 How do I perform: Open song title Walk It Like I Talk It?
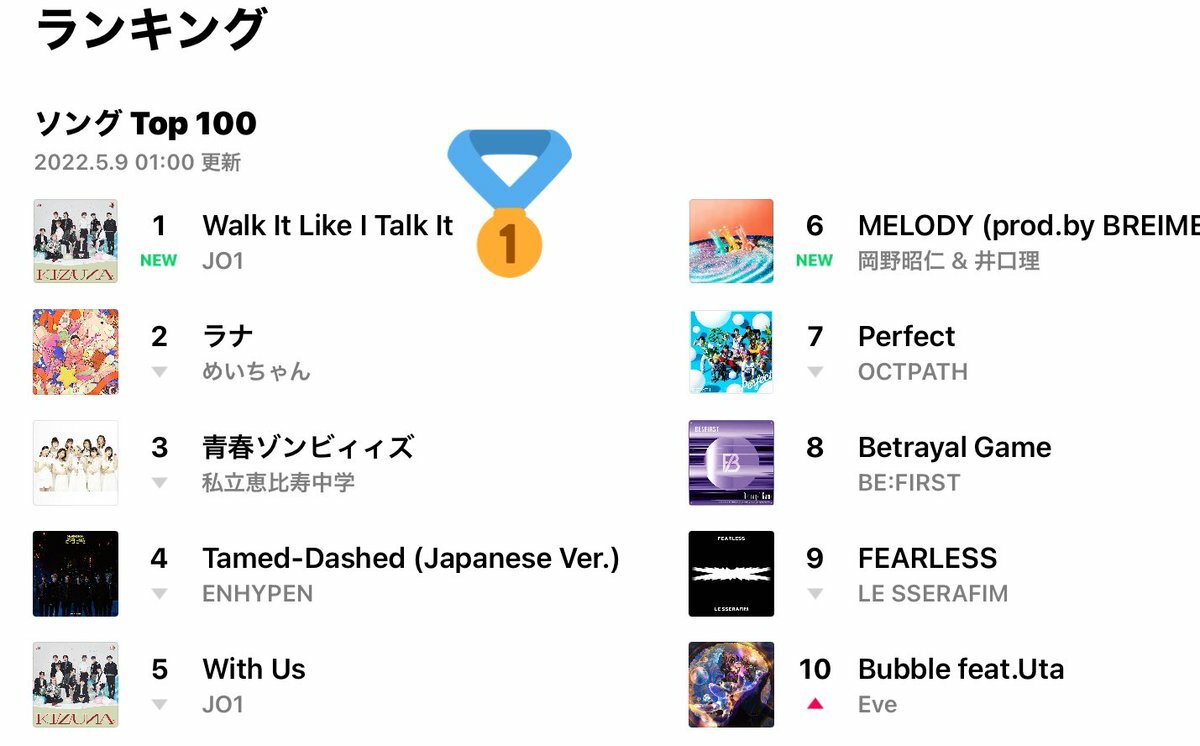pyautogui.click(x=328, y=225)
